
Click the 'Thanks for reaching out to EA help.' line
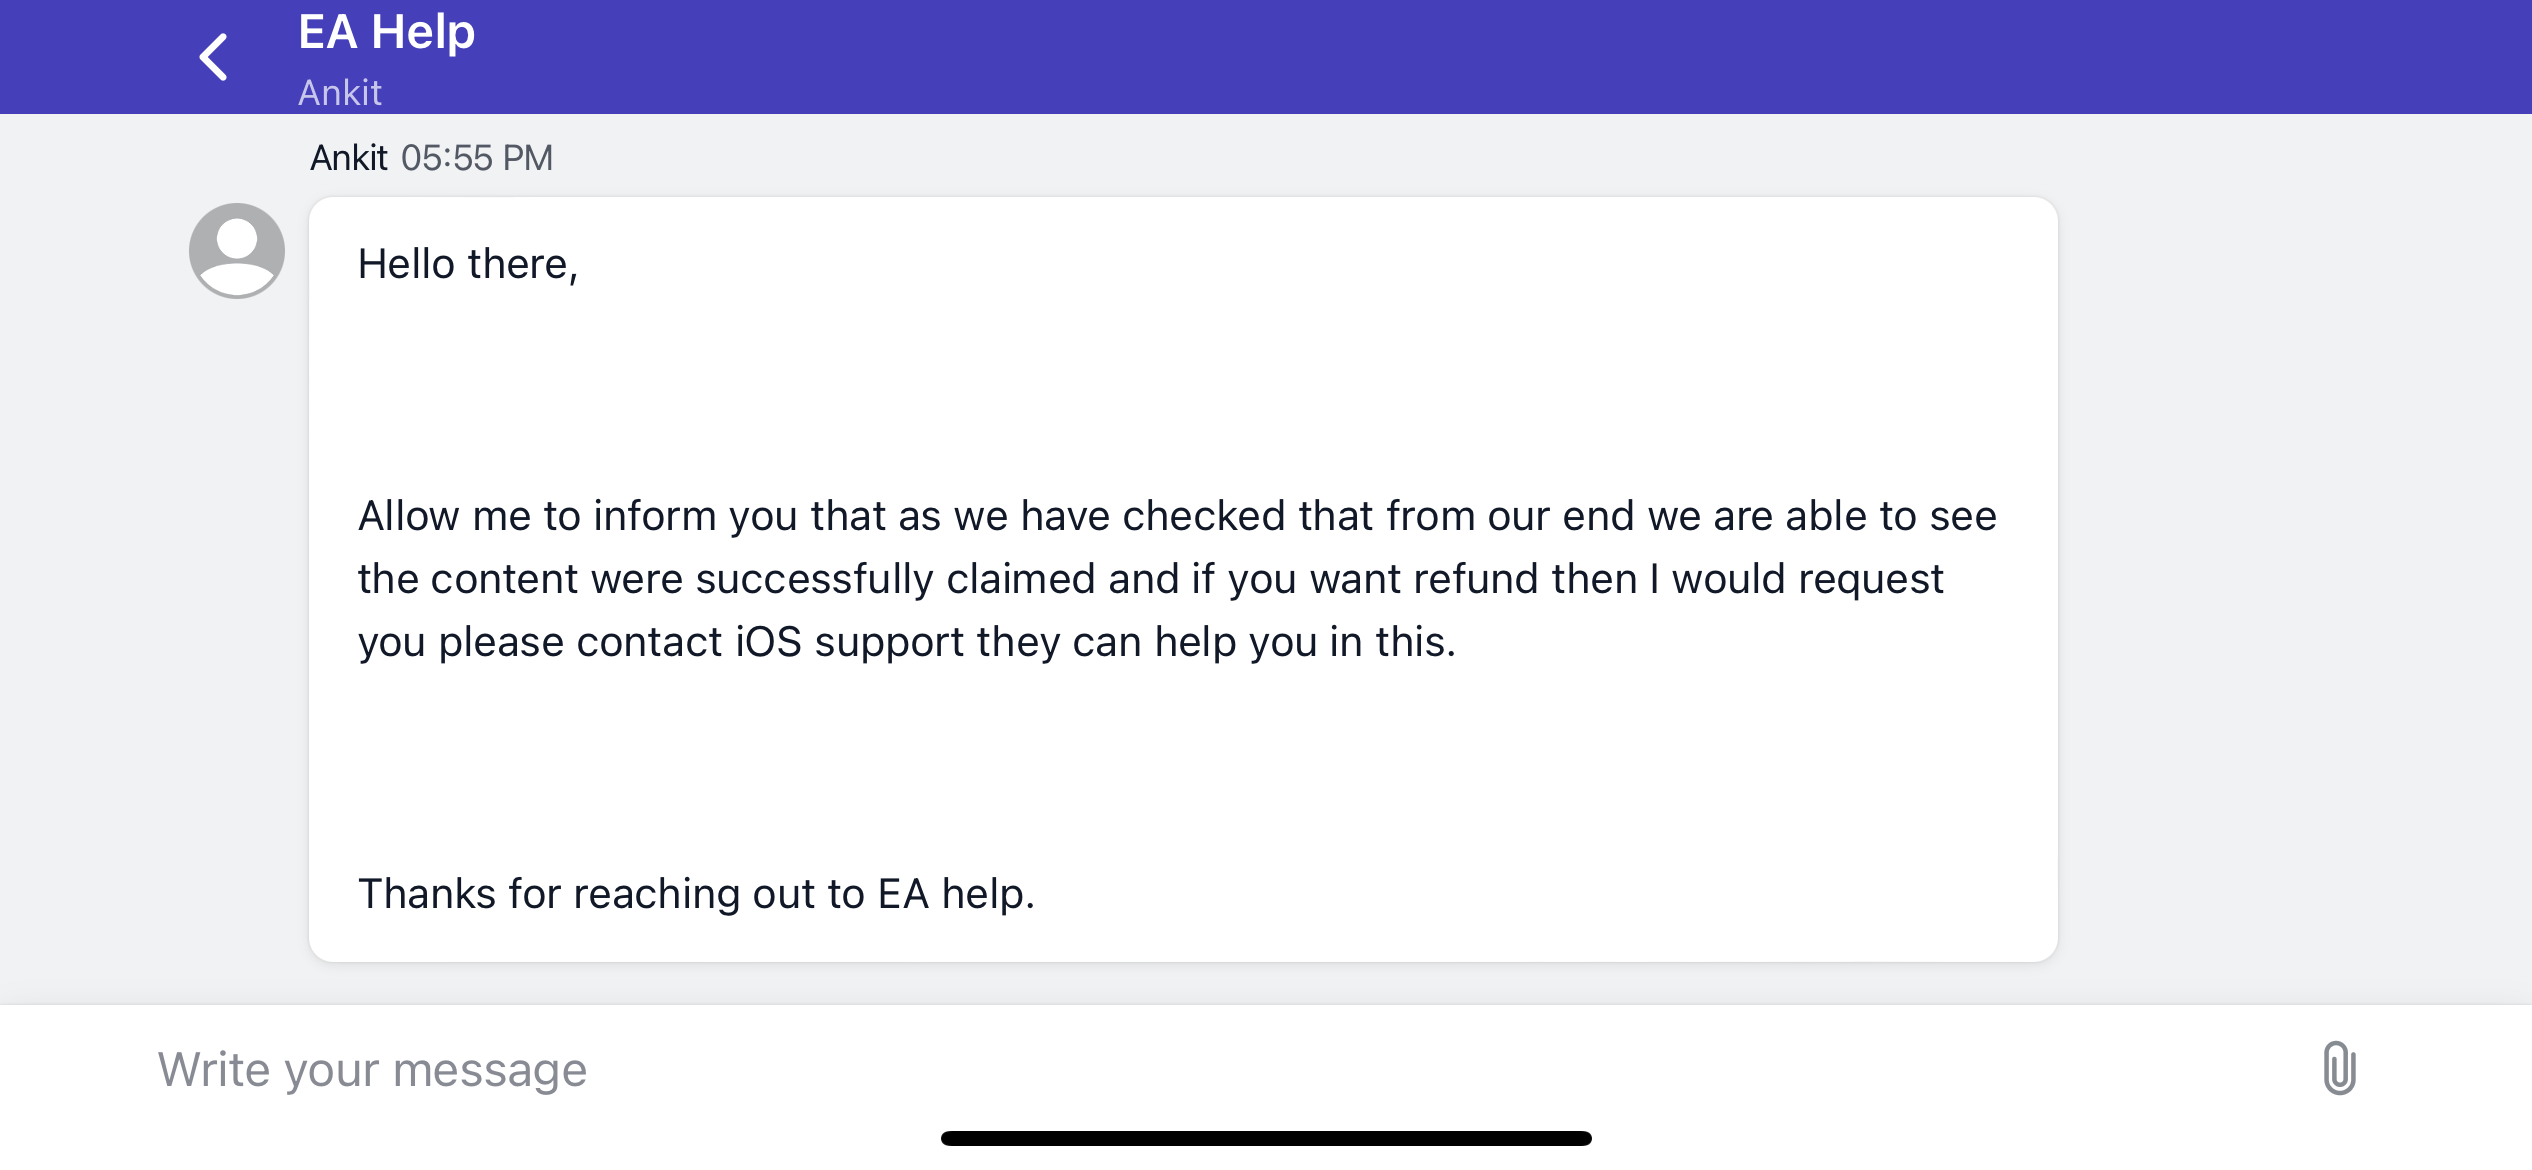click(x=696, y=894)
